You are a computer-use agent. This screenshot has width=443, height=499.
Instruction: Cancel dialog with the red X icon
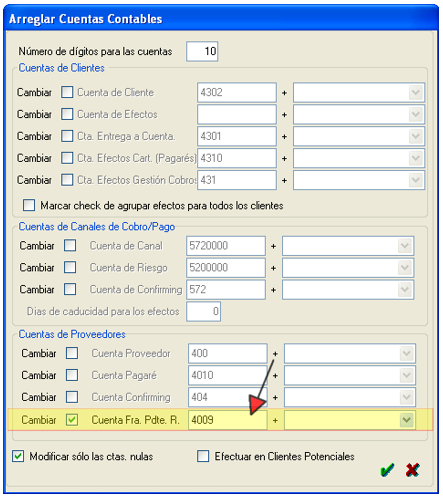(412, 470)
